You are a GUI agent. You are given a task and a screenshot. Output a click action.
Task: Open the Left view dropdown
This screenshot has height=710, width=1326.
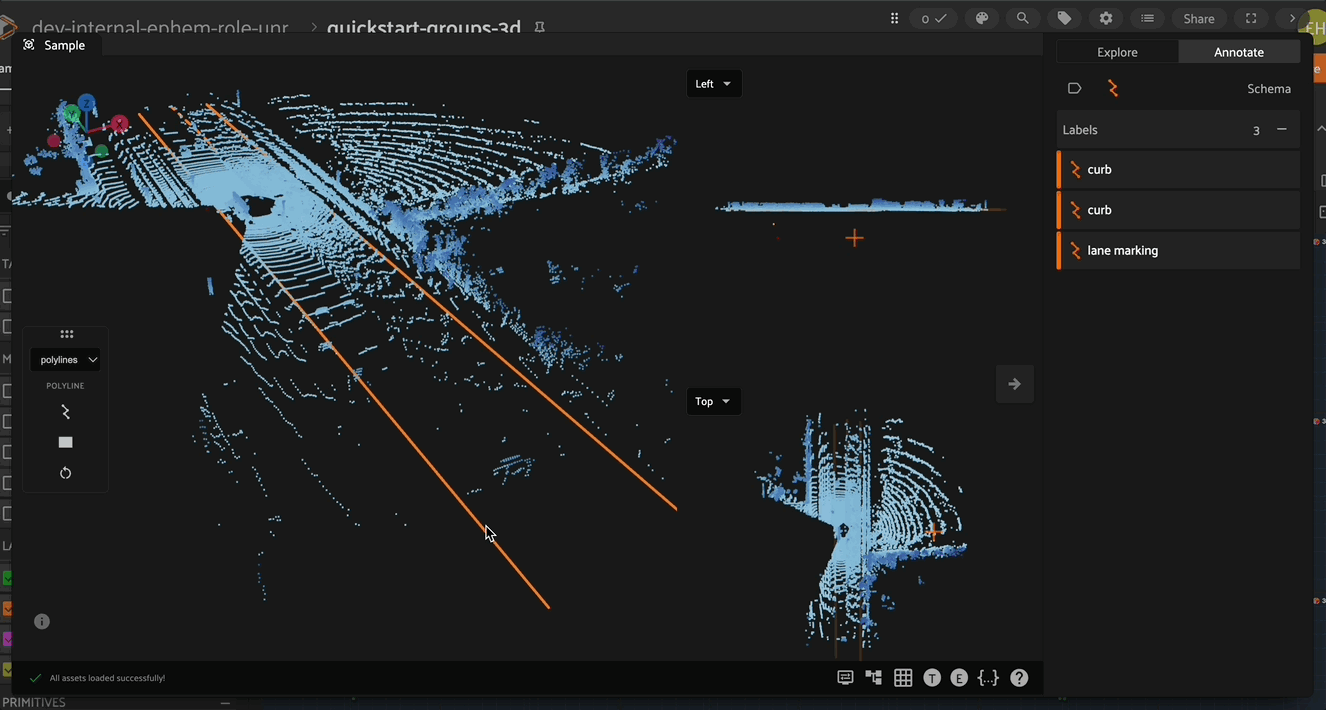click(x=713, y=83)
